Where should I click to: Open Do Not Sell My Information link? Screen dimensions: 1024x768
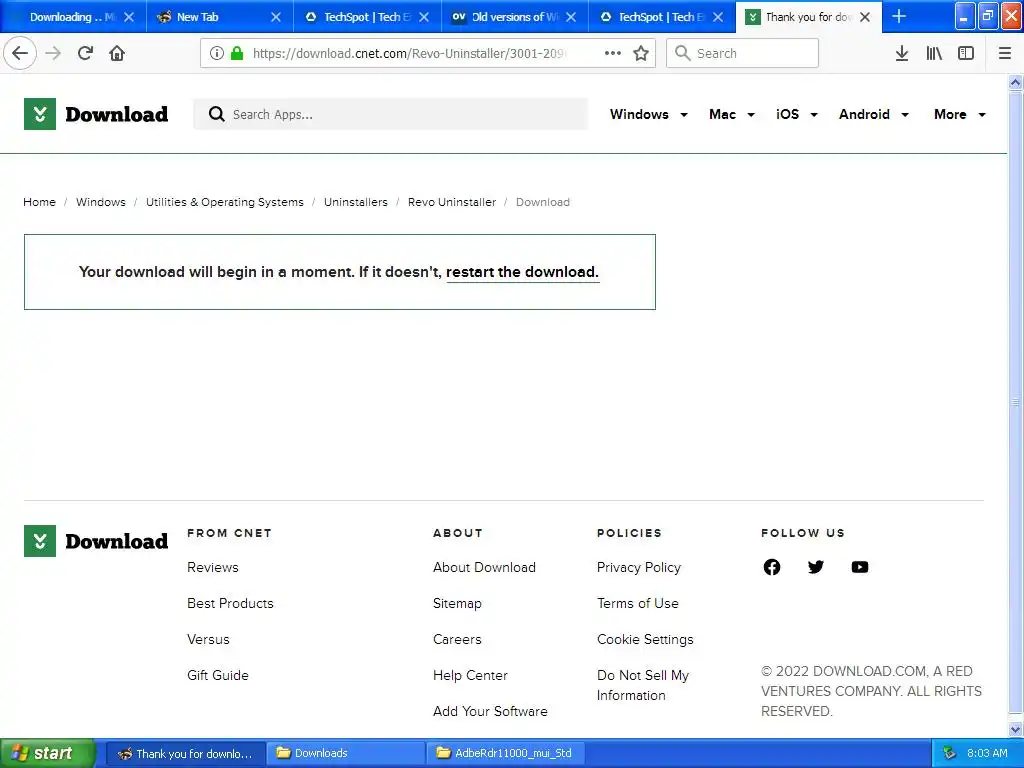pyautogui.click(x=643, y=685)
